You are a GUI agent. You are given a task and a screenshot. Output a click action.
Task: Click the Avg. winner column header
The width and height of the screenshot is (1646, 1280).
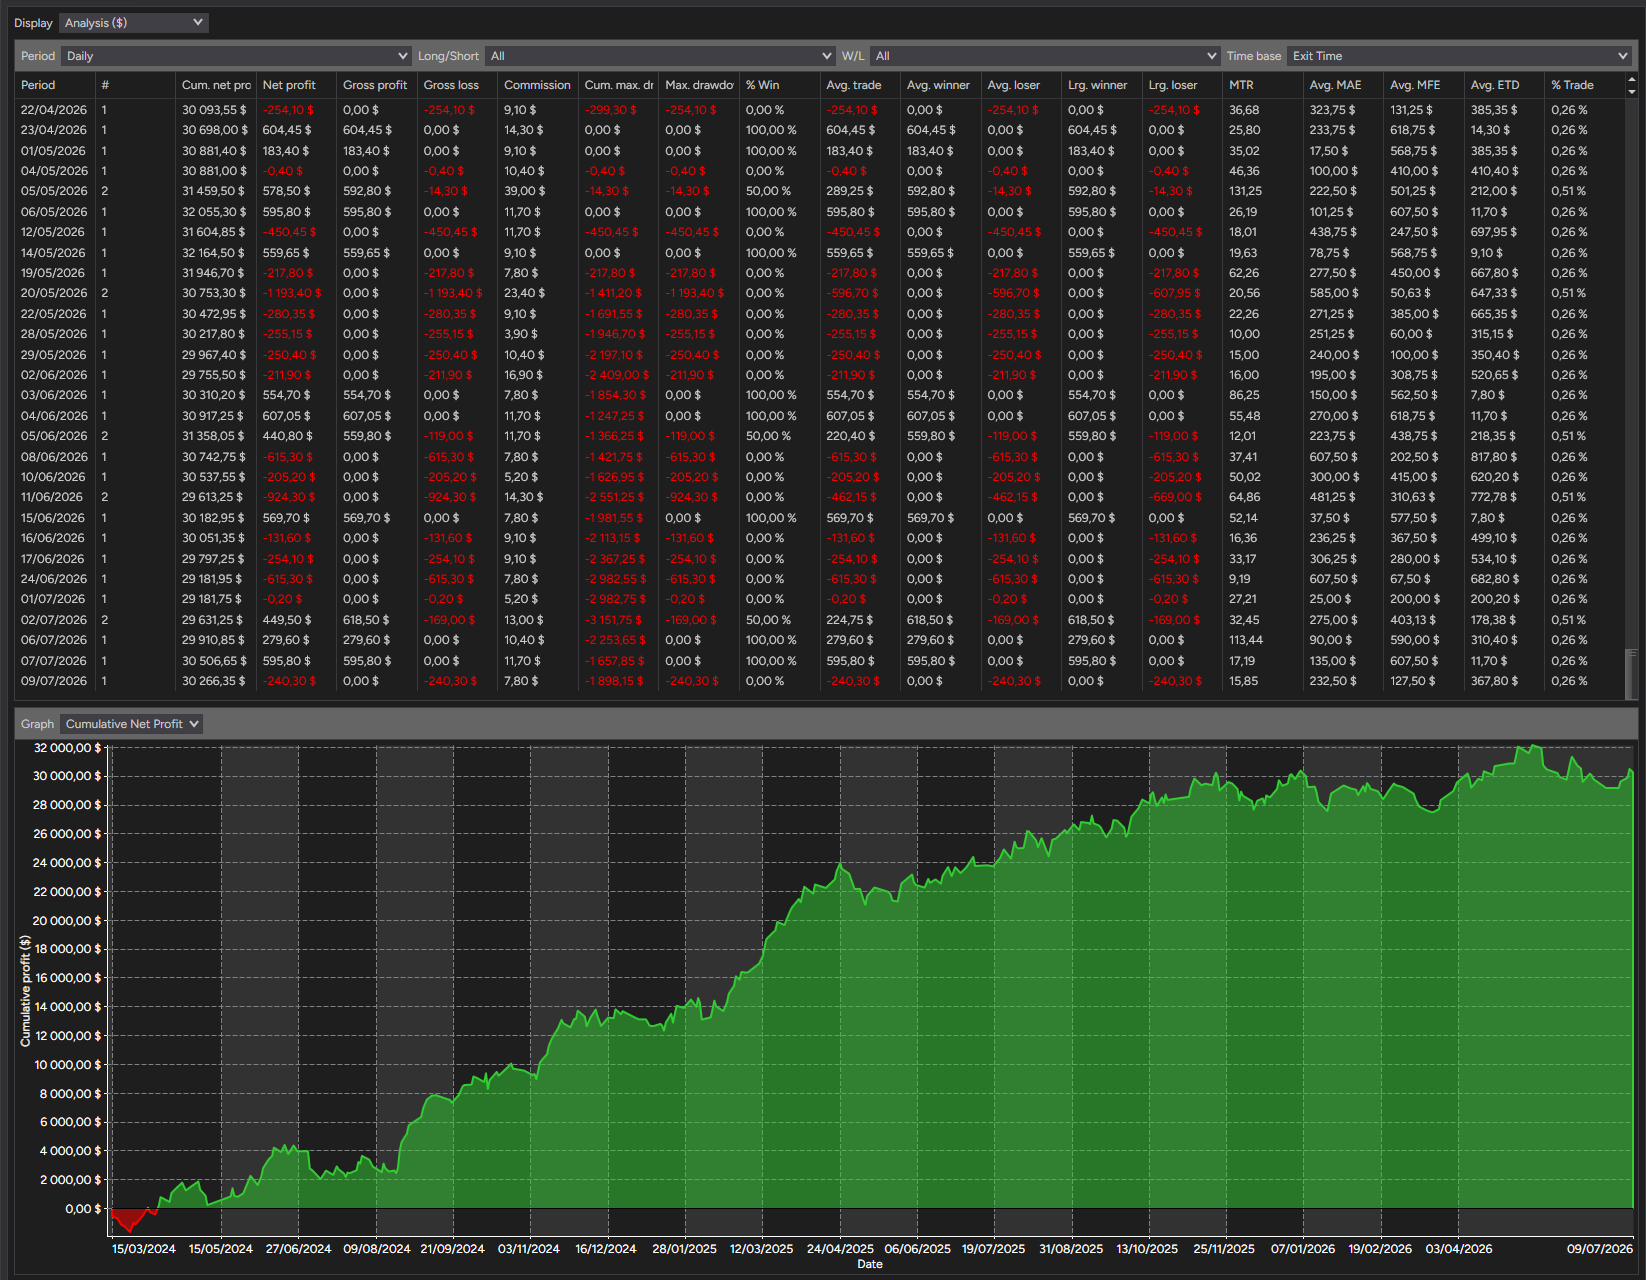pos(941,85)
